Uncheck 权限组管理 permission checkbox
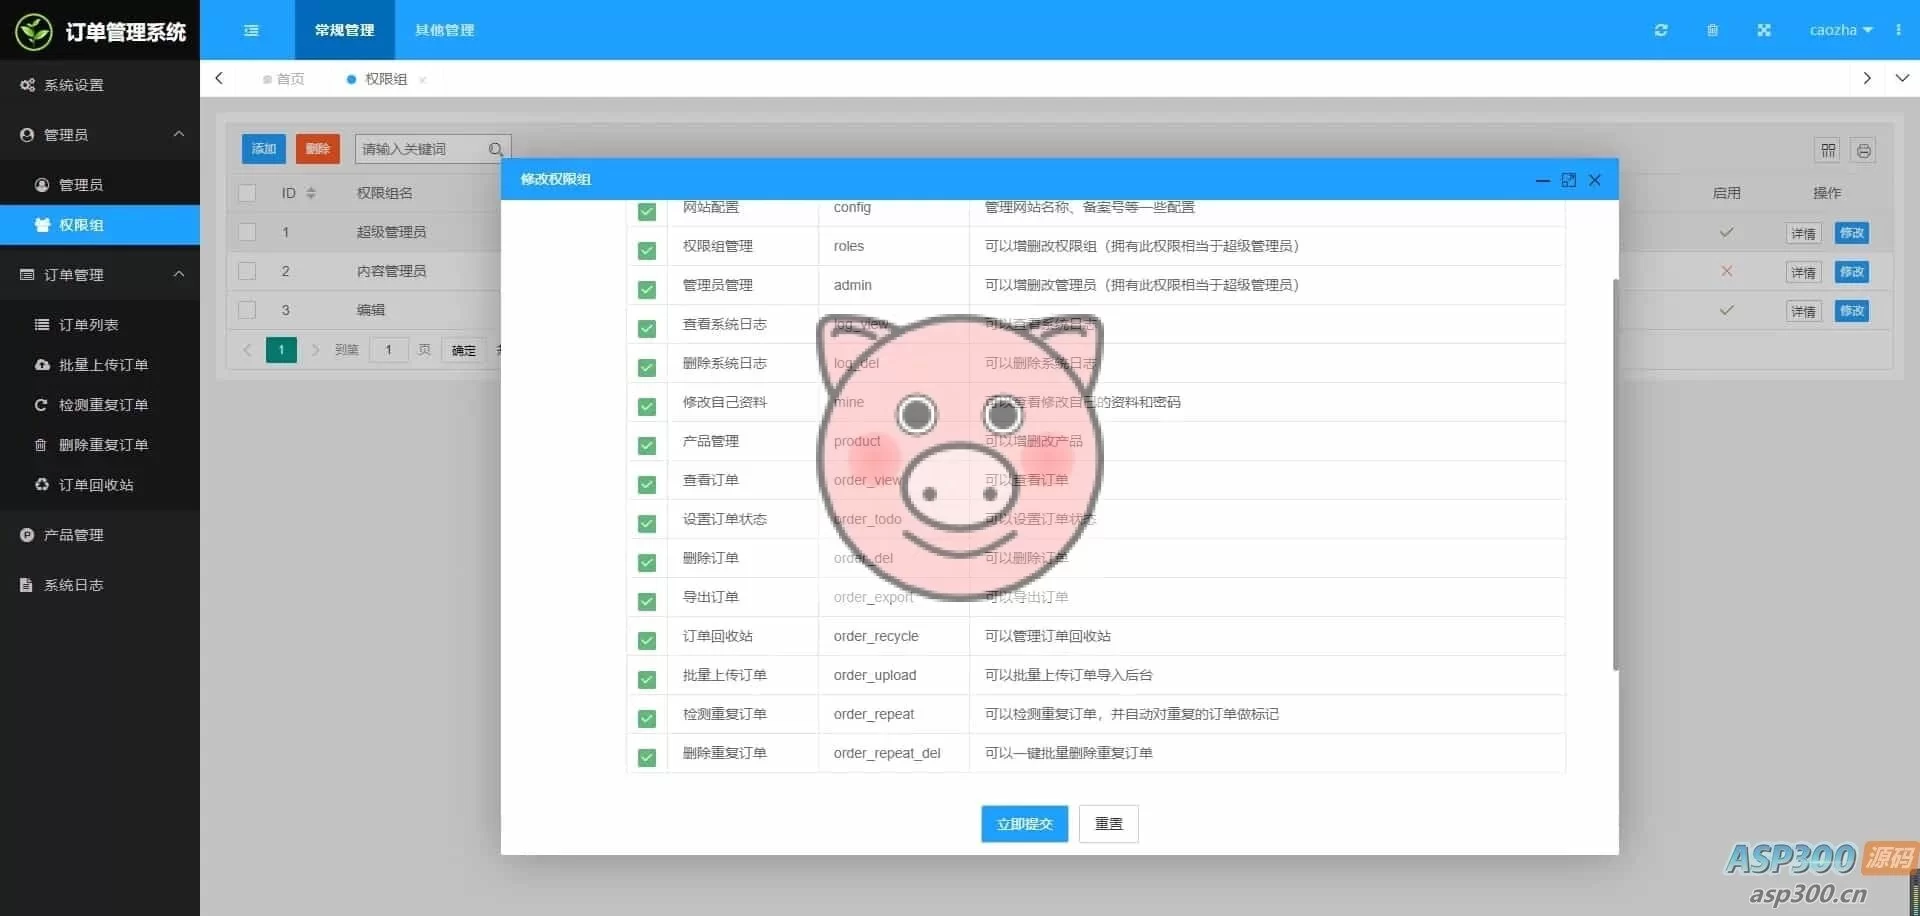Image resolution: width=1920 pixels, height=916 pixels. pyautogui.click(x=647, y=250)
